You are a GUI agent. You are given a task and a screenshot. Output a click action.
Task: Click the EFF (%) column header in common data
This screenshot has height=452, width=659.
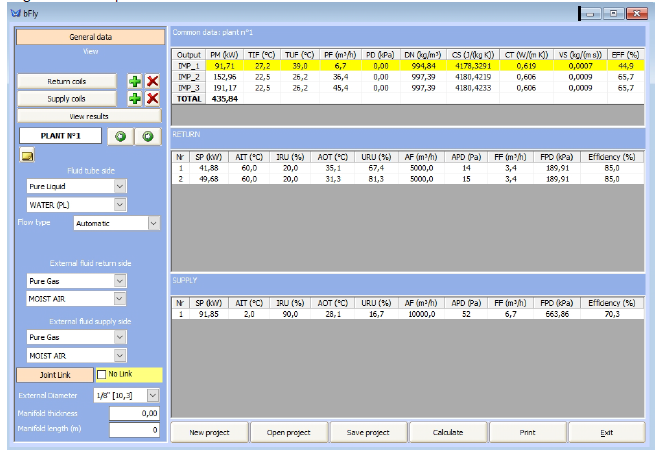[625, 55]
